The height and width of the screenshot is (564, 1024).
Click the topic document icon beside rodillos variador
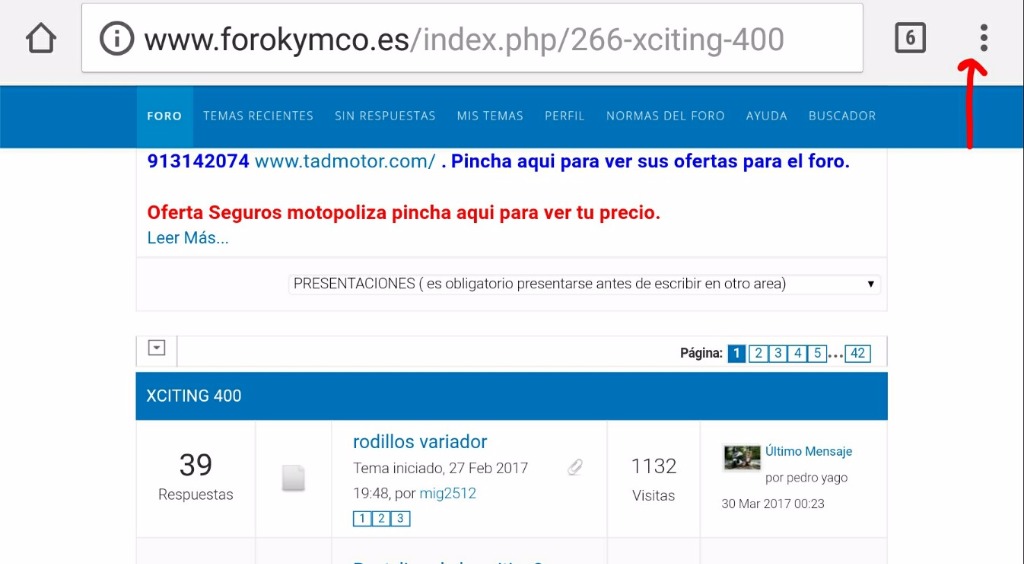pyautogui.click(x=293, y=478)
